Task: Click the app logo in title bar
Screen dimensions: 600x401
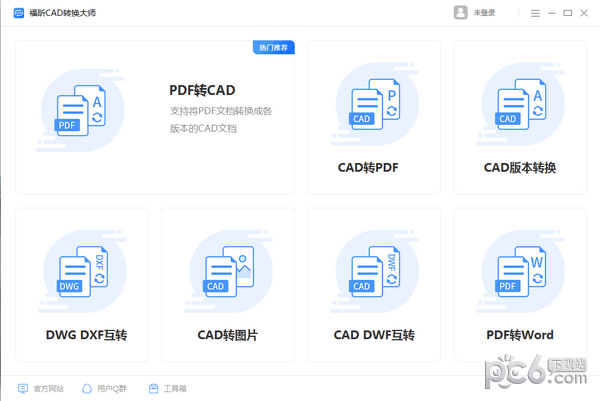Action: (x=19, y=13)
